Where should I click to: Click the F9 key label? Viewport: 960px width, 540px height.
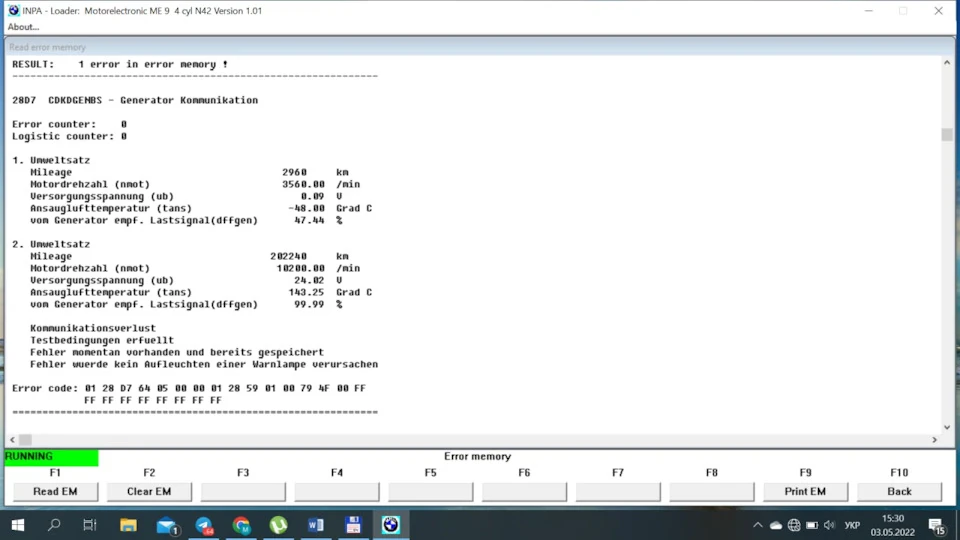pyautogui.click(x=805, y=473)
